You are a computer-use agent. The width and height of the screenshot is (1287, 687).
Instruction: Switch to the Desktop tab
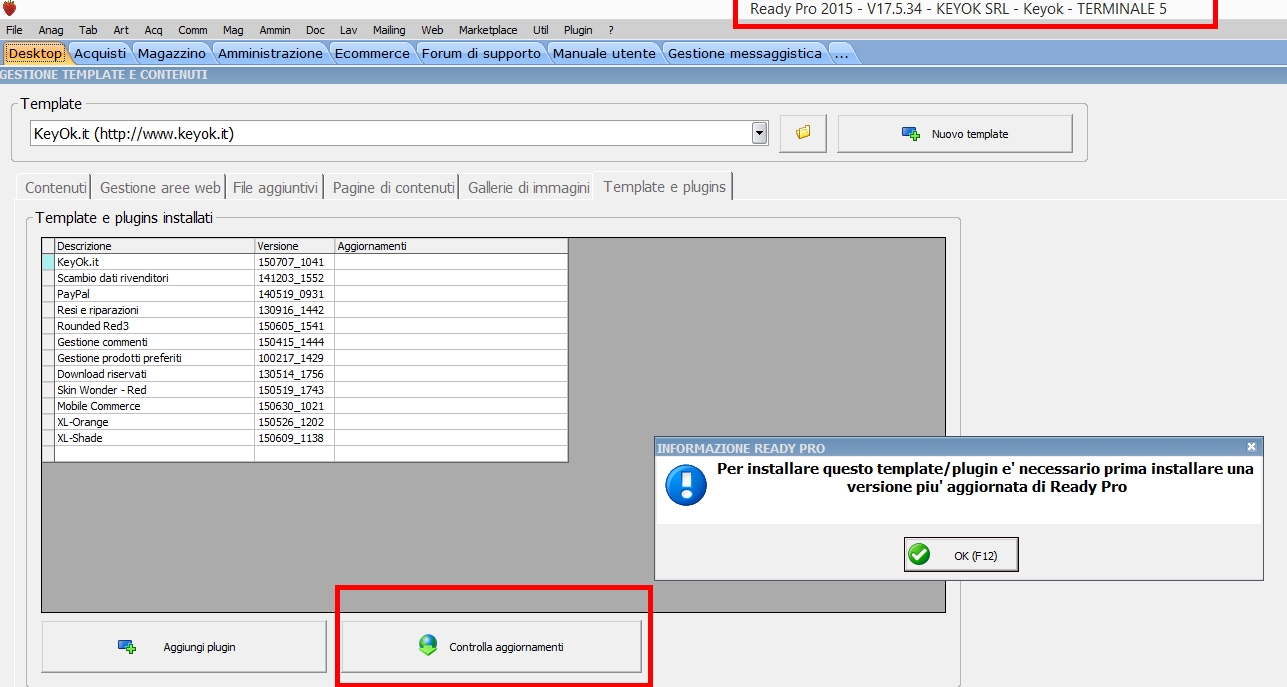tap(35, 53)
